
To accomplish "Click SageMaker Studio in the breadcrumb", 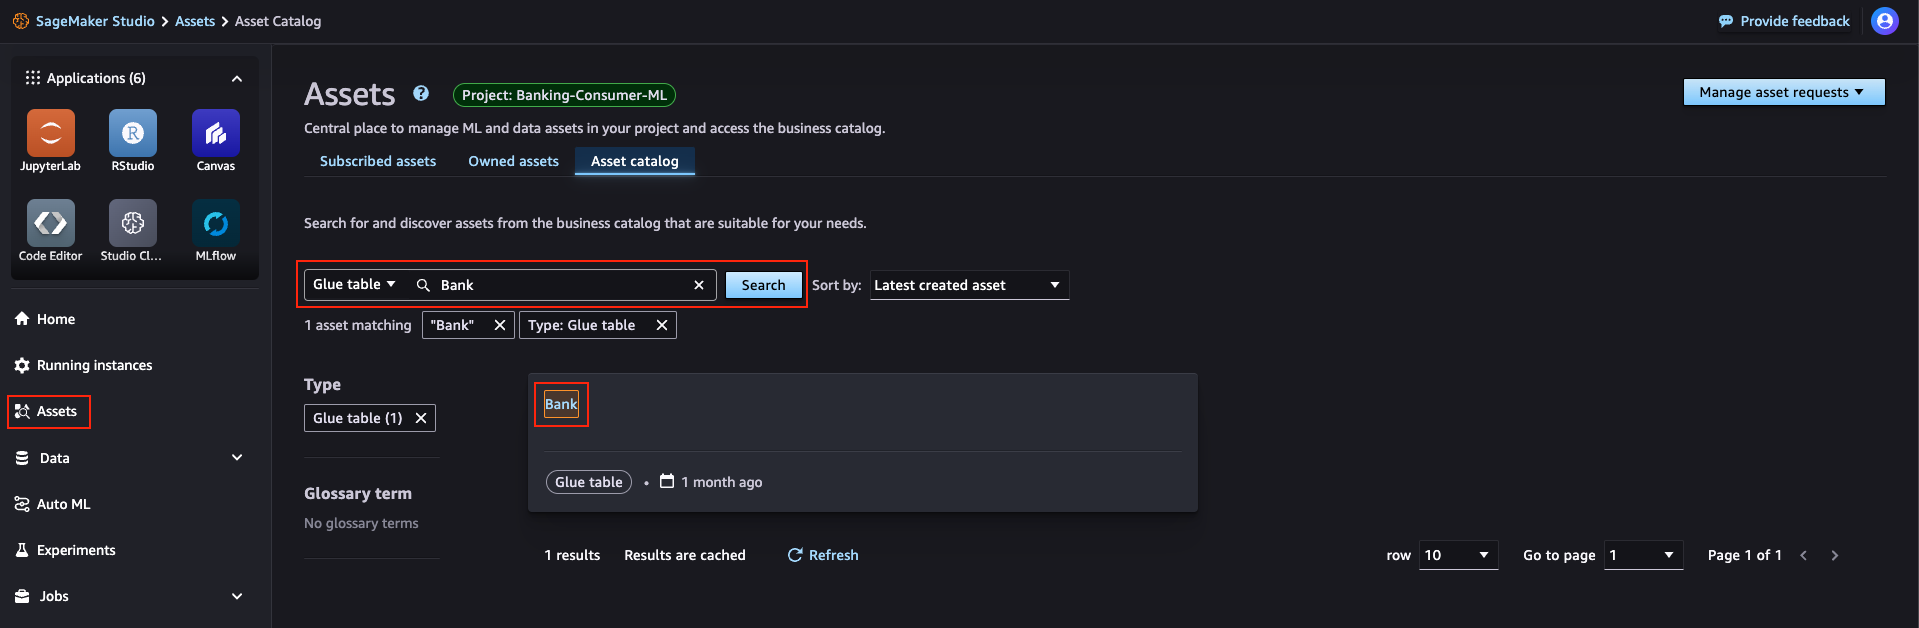I will (x=95, y=21).
